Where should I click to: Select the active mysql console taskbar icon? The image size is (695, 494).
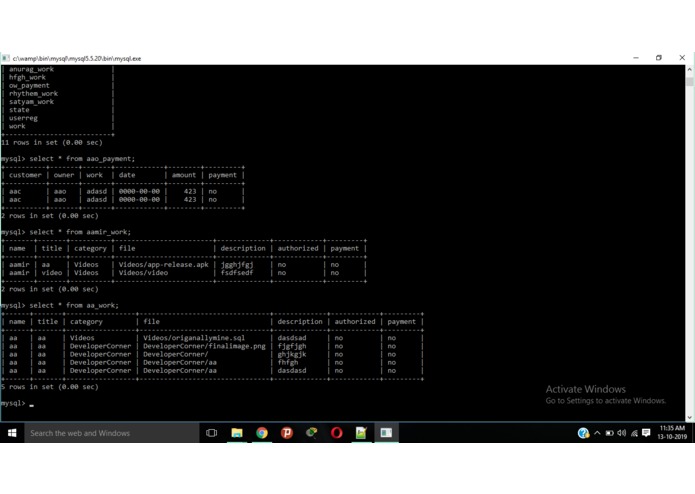(386, 433)
